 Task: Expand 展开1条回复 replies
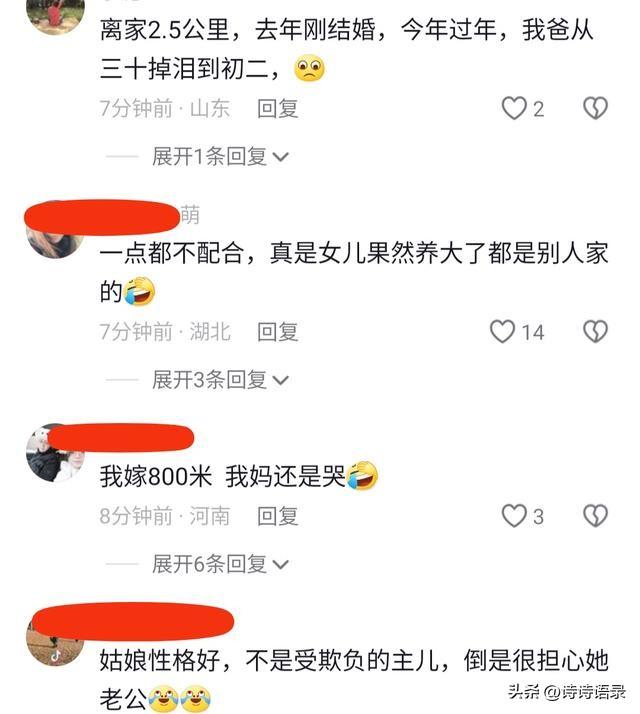tap(220, 157)
